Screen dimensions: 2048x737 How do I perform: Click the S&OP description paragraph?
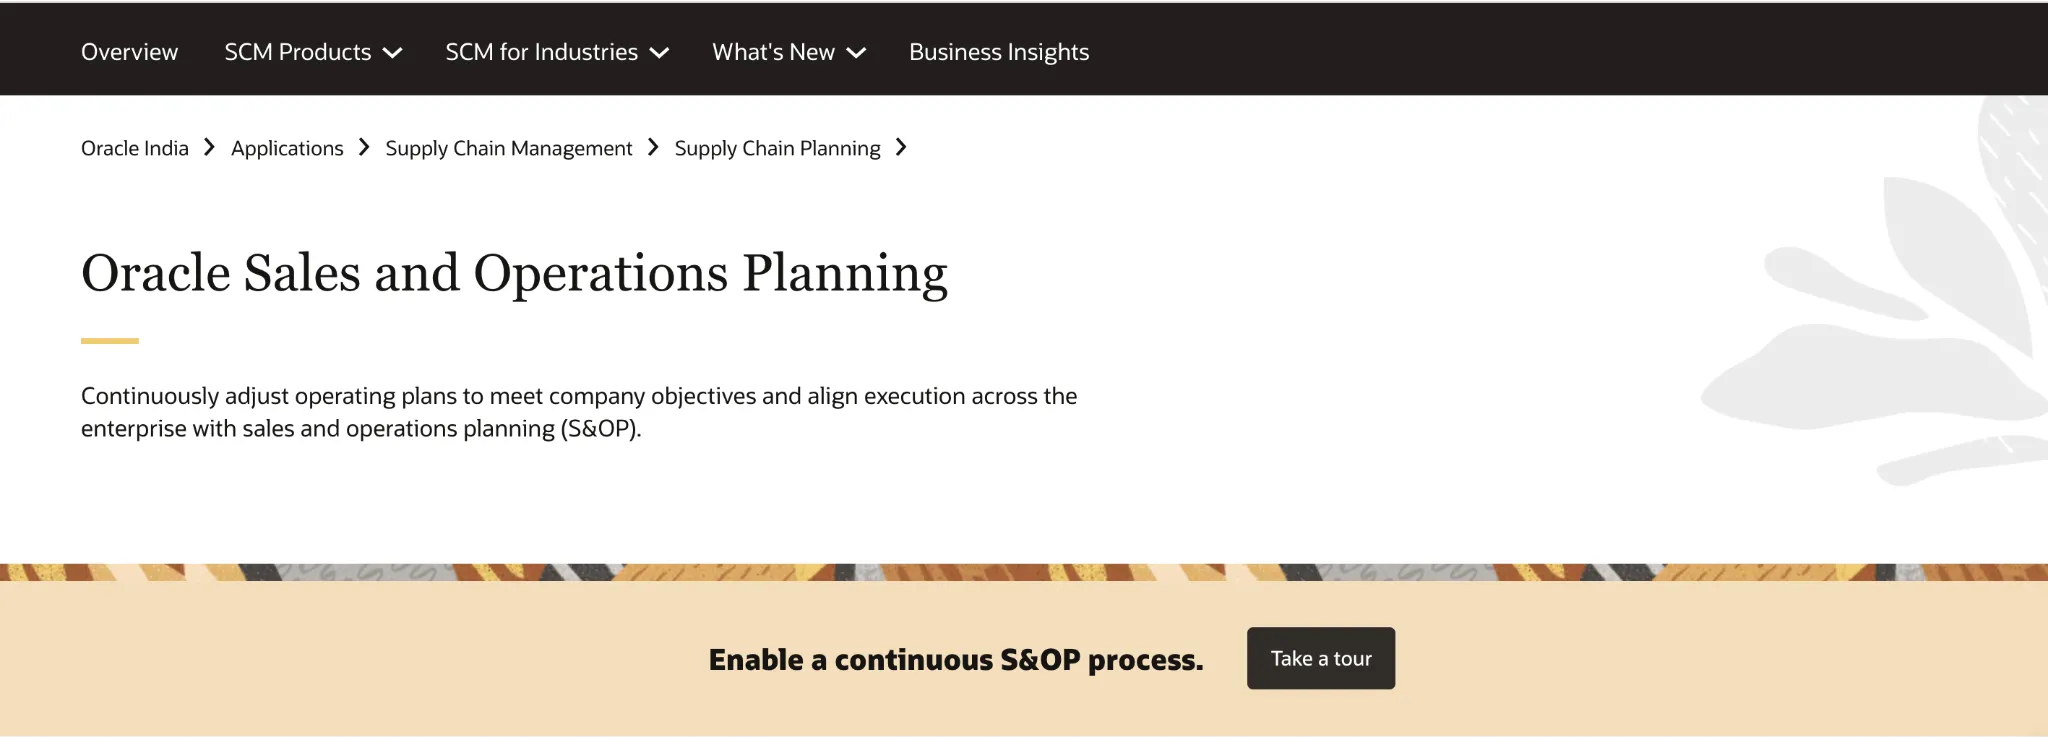(579, 412)
